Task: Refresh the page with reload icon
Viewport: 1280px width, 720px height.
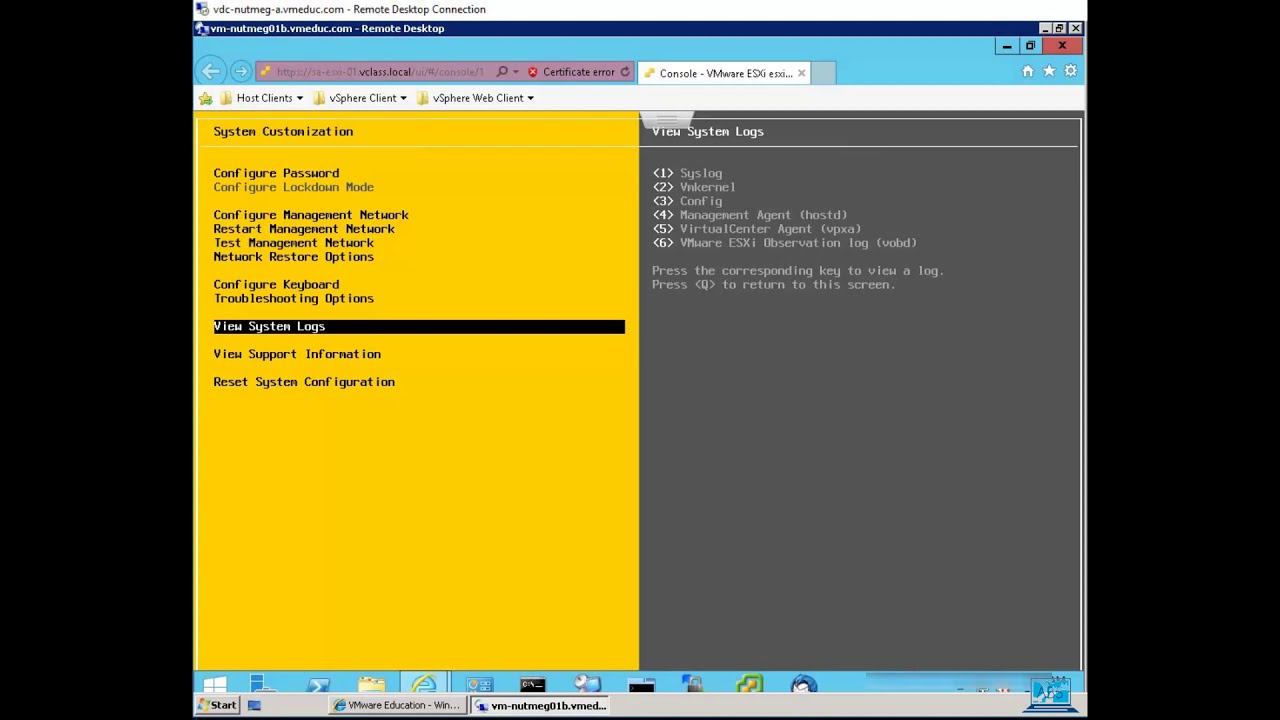Action: click(x=625, y=72)
